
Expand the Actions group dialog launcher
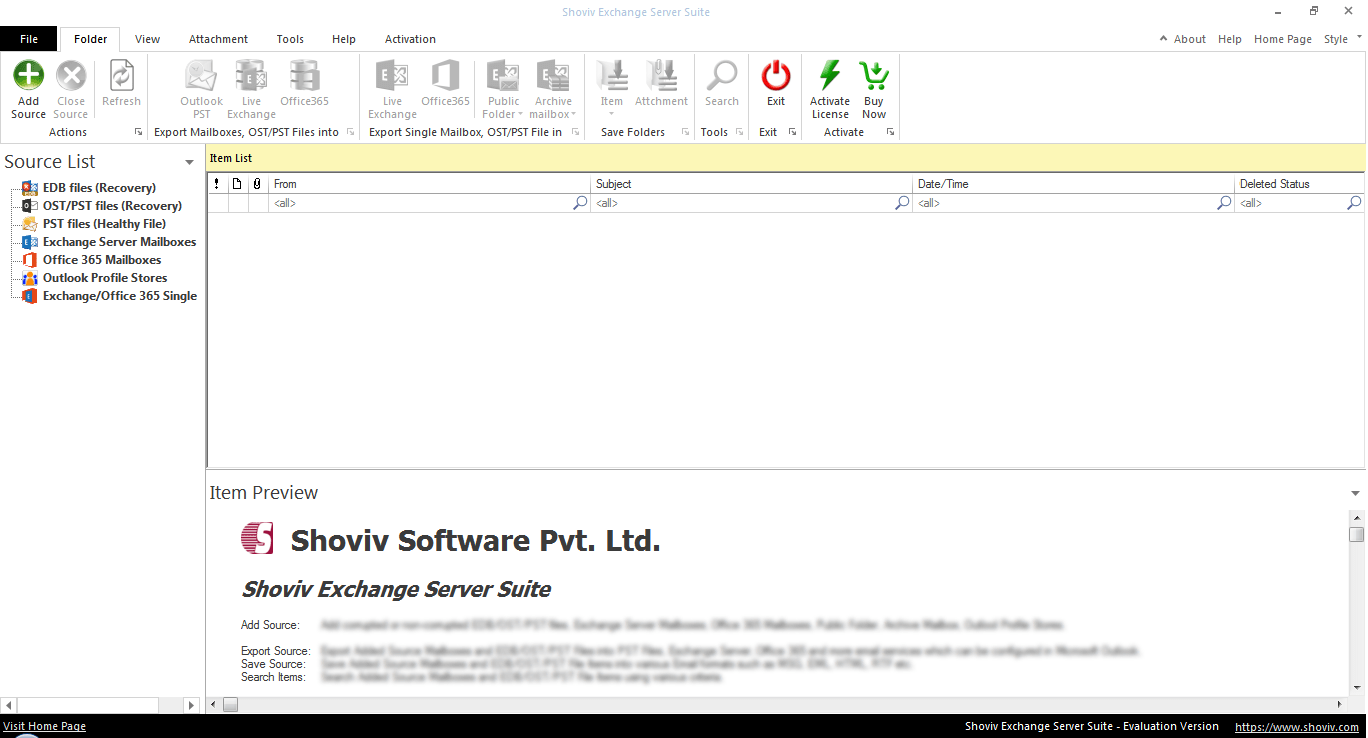pos(137,132)
